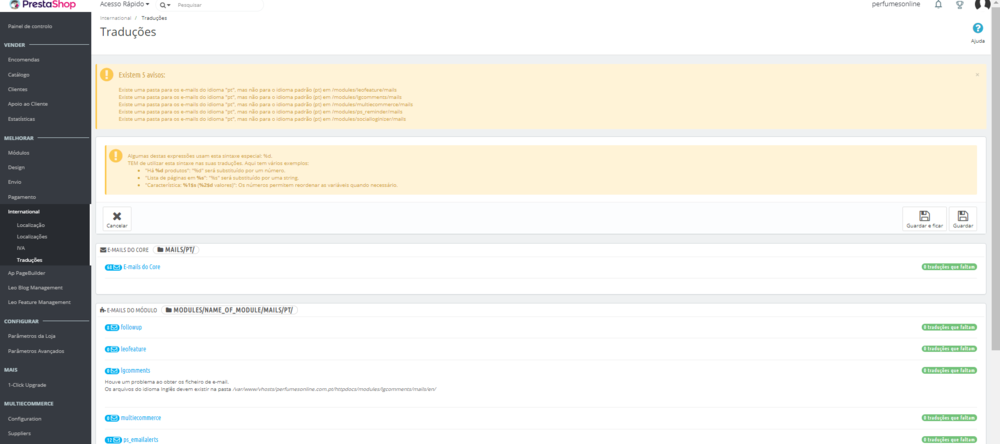The width and height of the screenshot is (1000, 444).
Task: Open Leo Blog Management menu
Action: click(x=35, y=288)
